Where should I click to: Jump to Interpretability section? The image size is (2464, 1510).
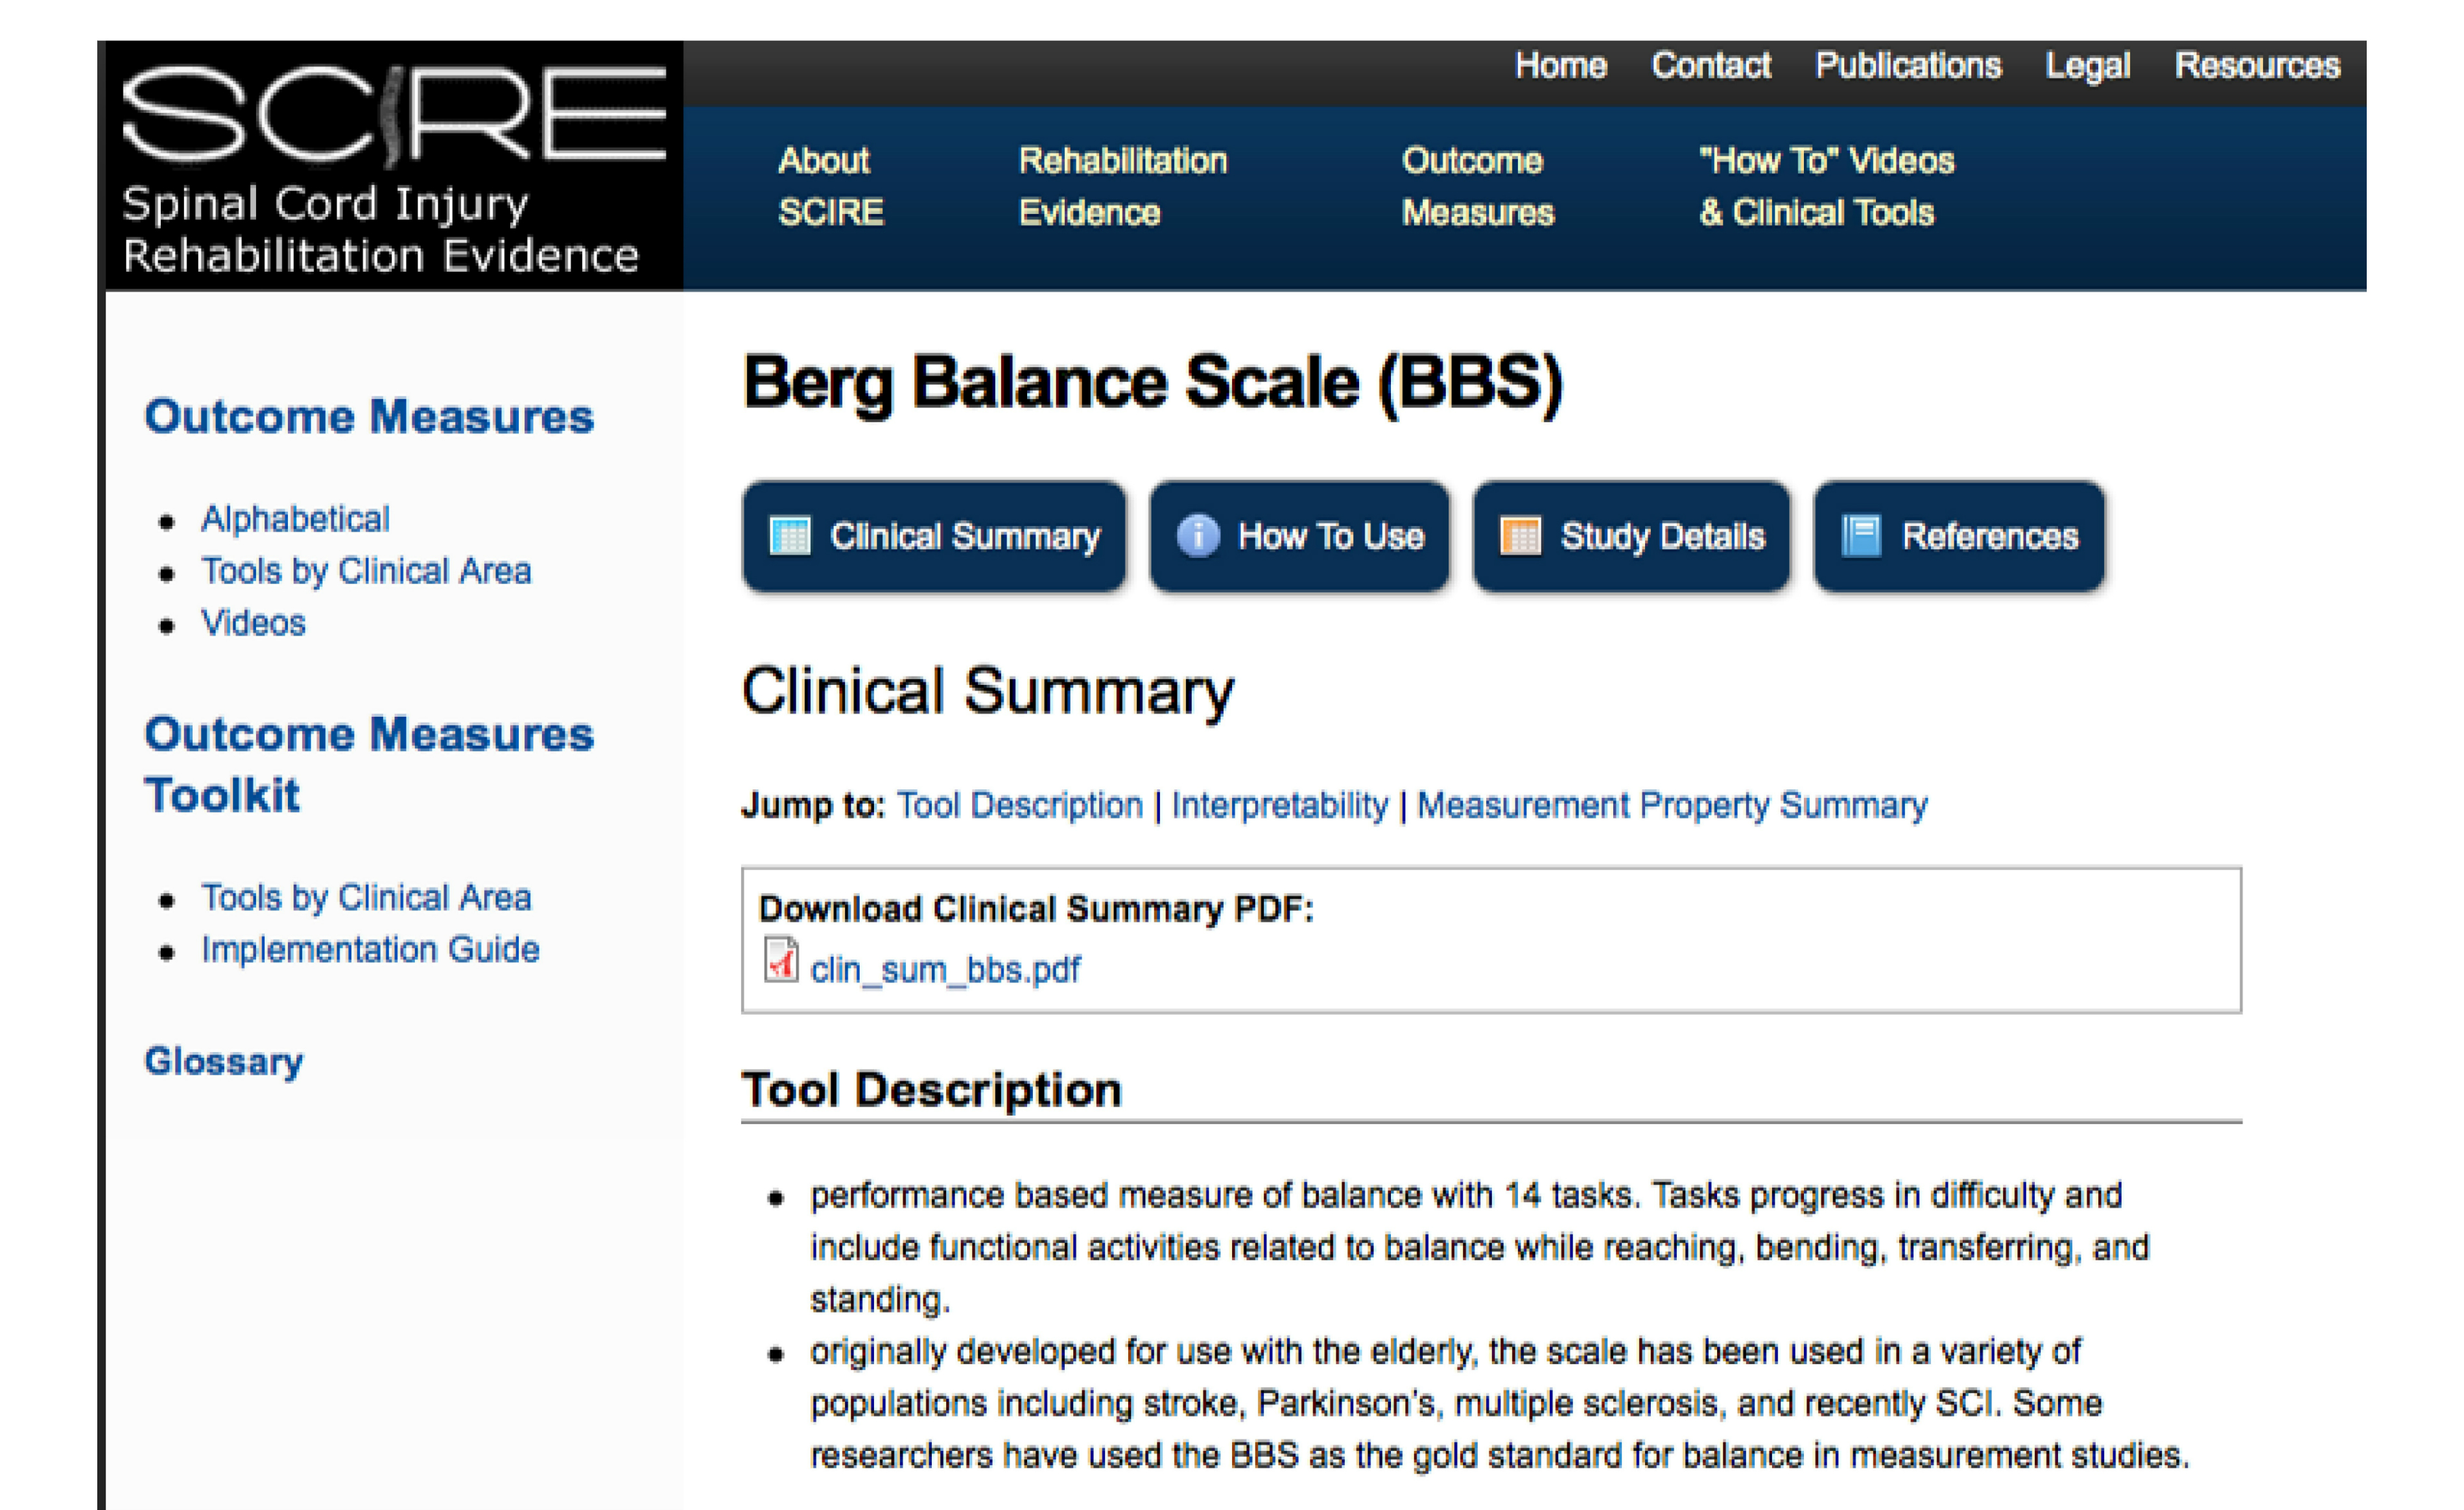pos(1279,805)
